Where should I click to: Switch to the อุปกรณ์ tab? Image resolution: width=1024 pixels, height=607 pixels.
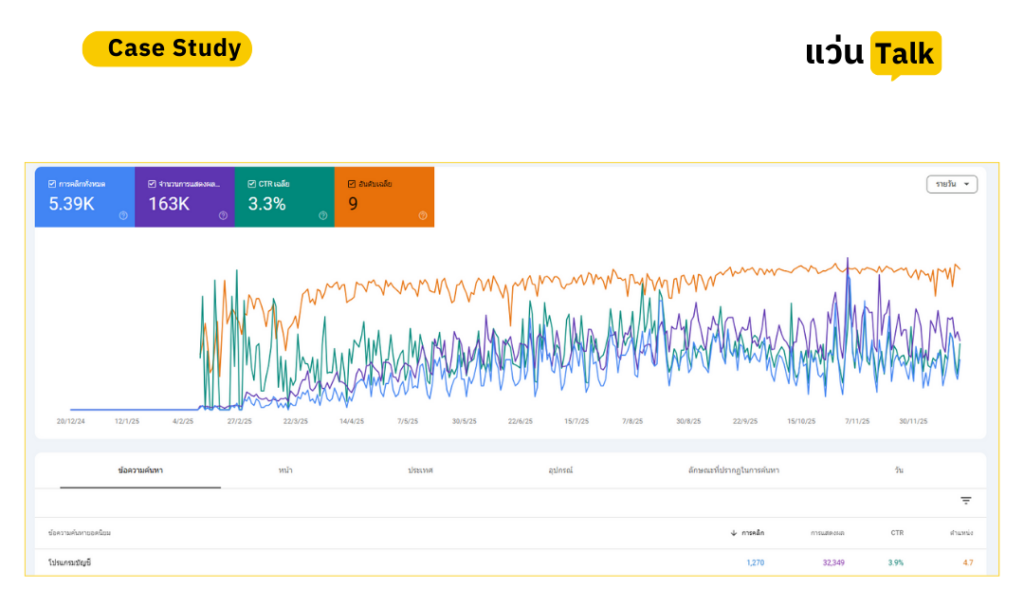tap(560, 470)
